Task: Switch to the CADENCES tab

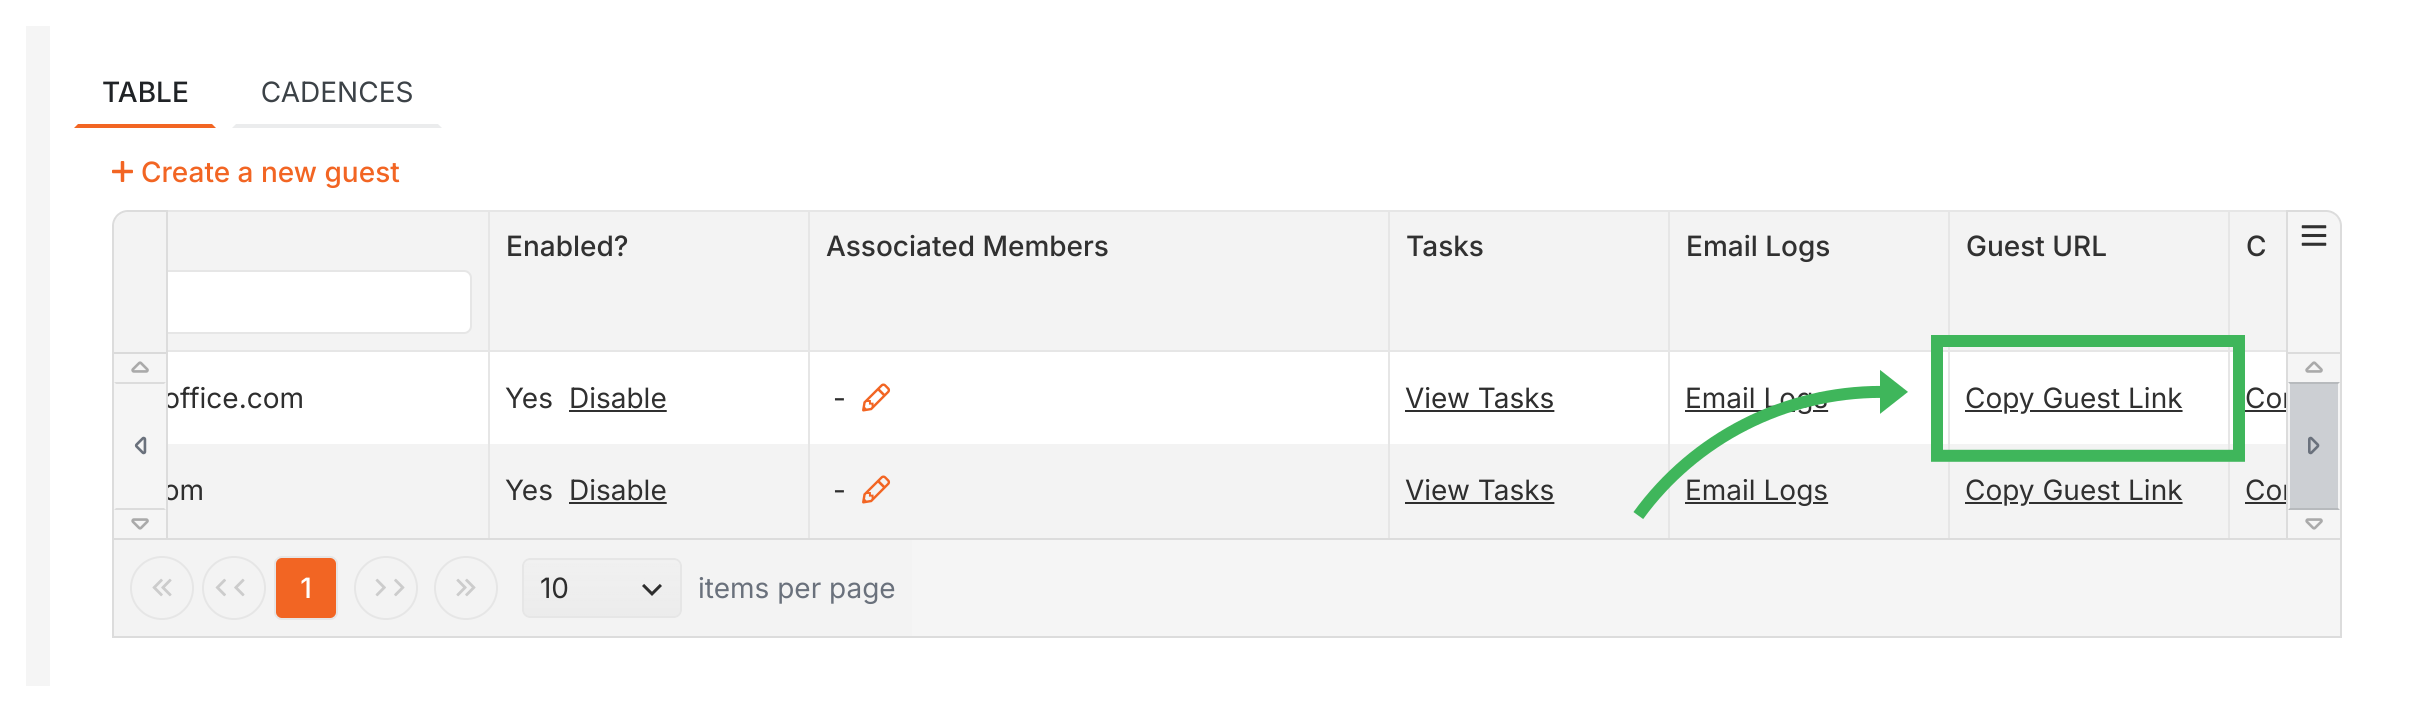Action: click(x=337, y=92)
